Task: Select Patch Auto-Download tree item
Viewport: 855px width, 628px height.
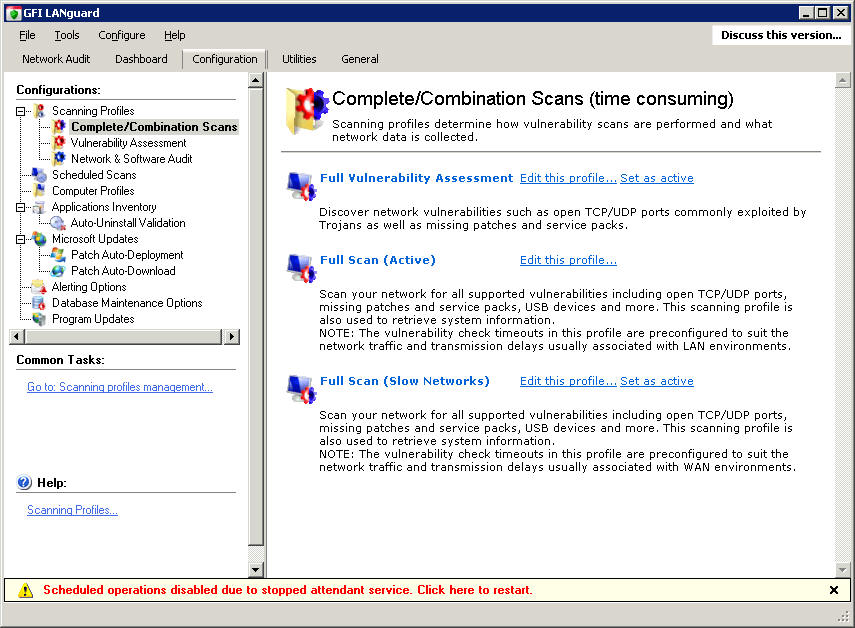Action: [123, 271]
